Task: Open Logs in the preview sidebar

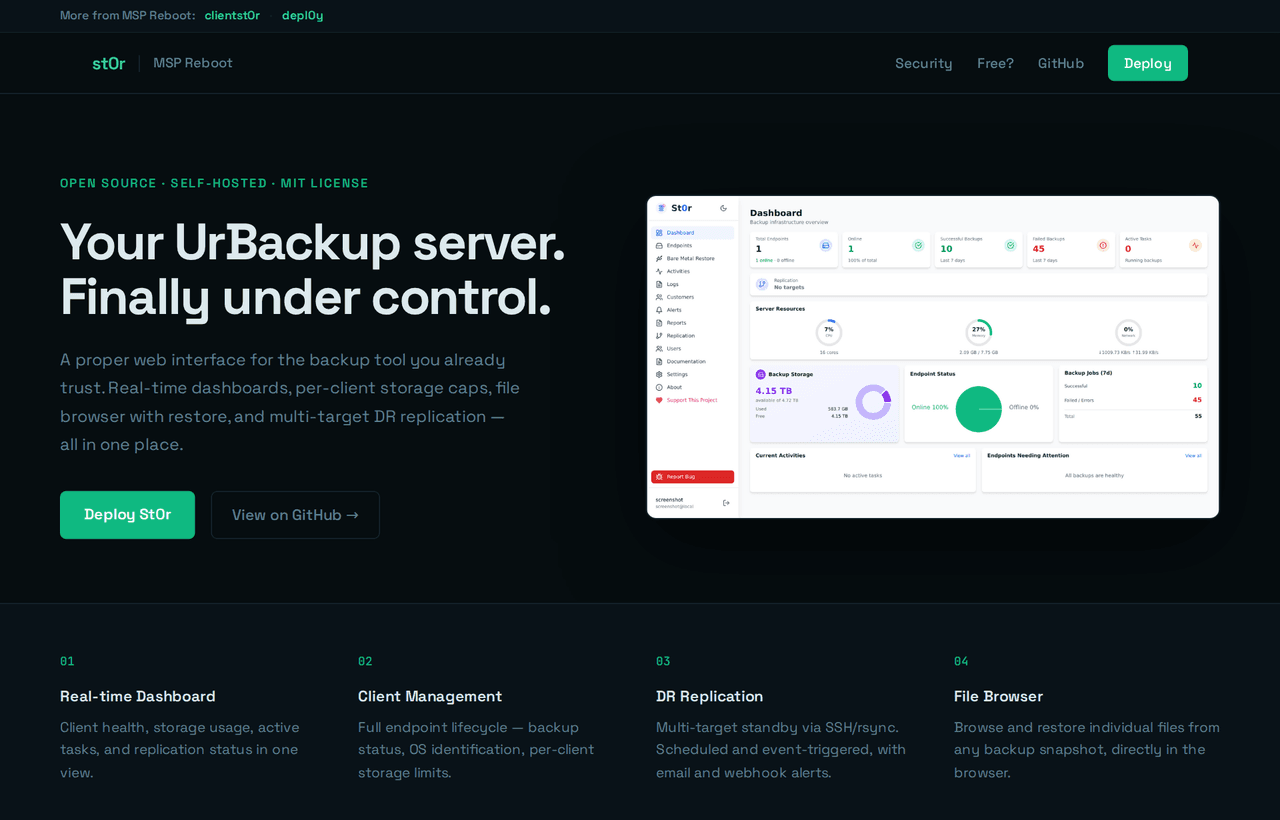Action: point(691,284)
